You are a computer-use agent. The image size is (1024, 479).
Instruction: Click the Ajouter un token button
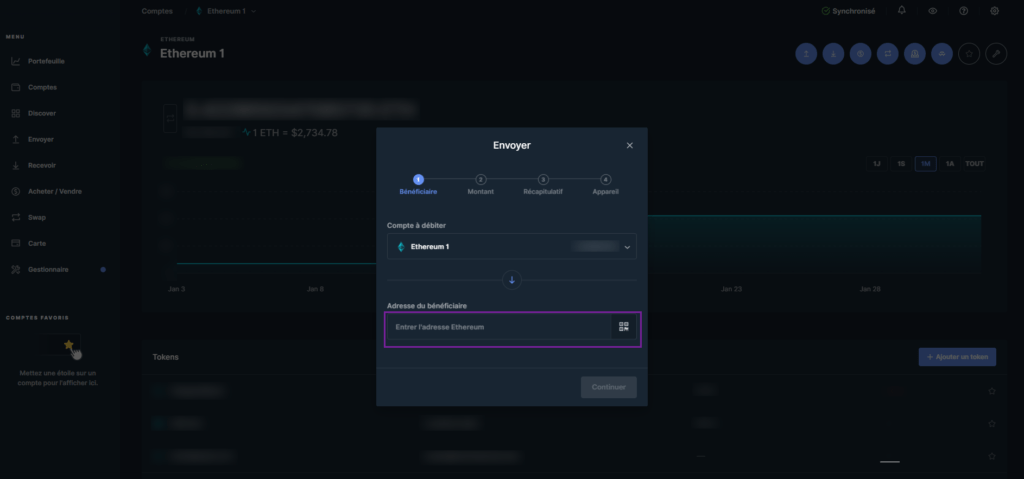pos(957,357)
